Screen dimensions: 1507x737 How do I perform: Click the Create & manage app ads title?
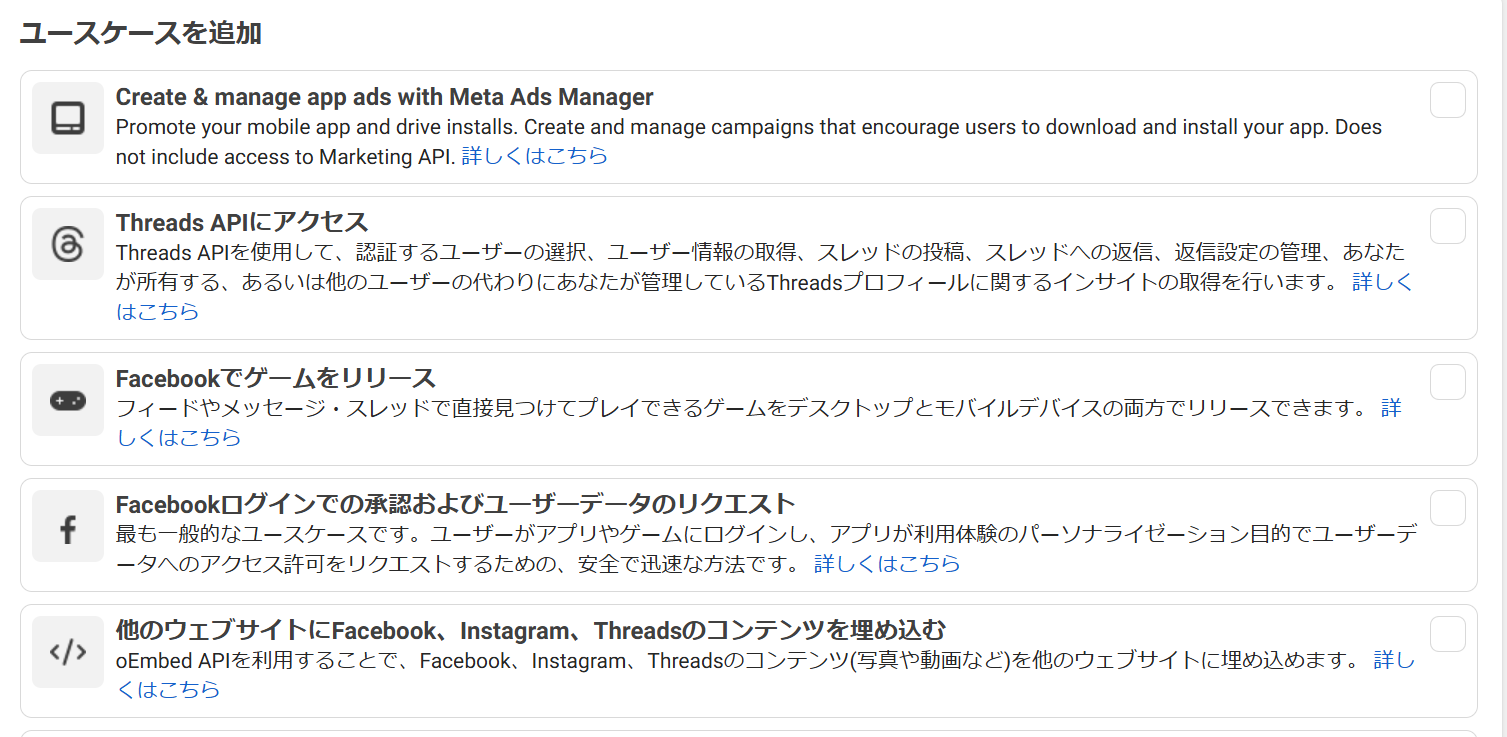(385, 96)
